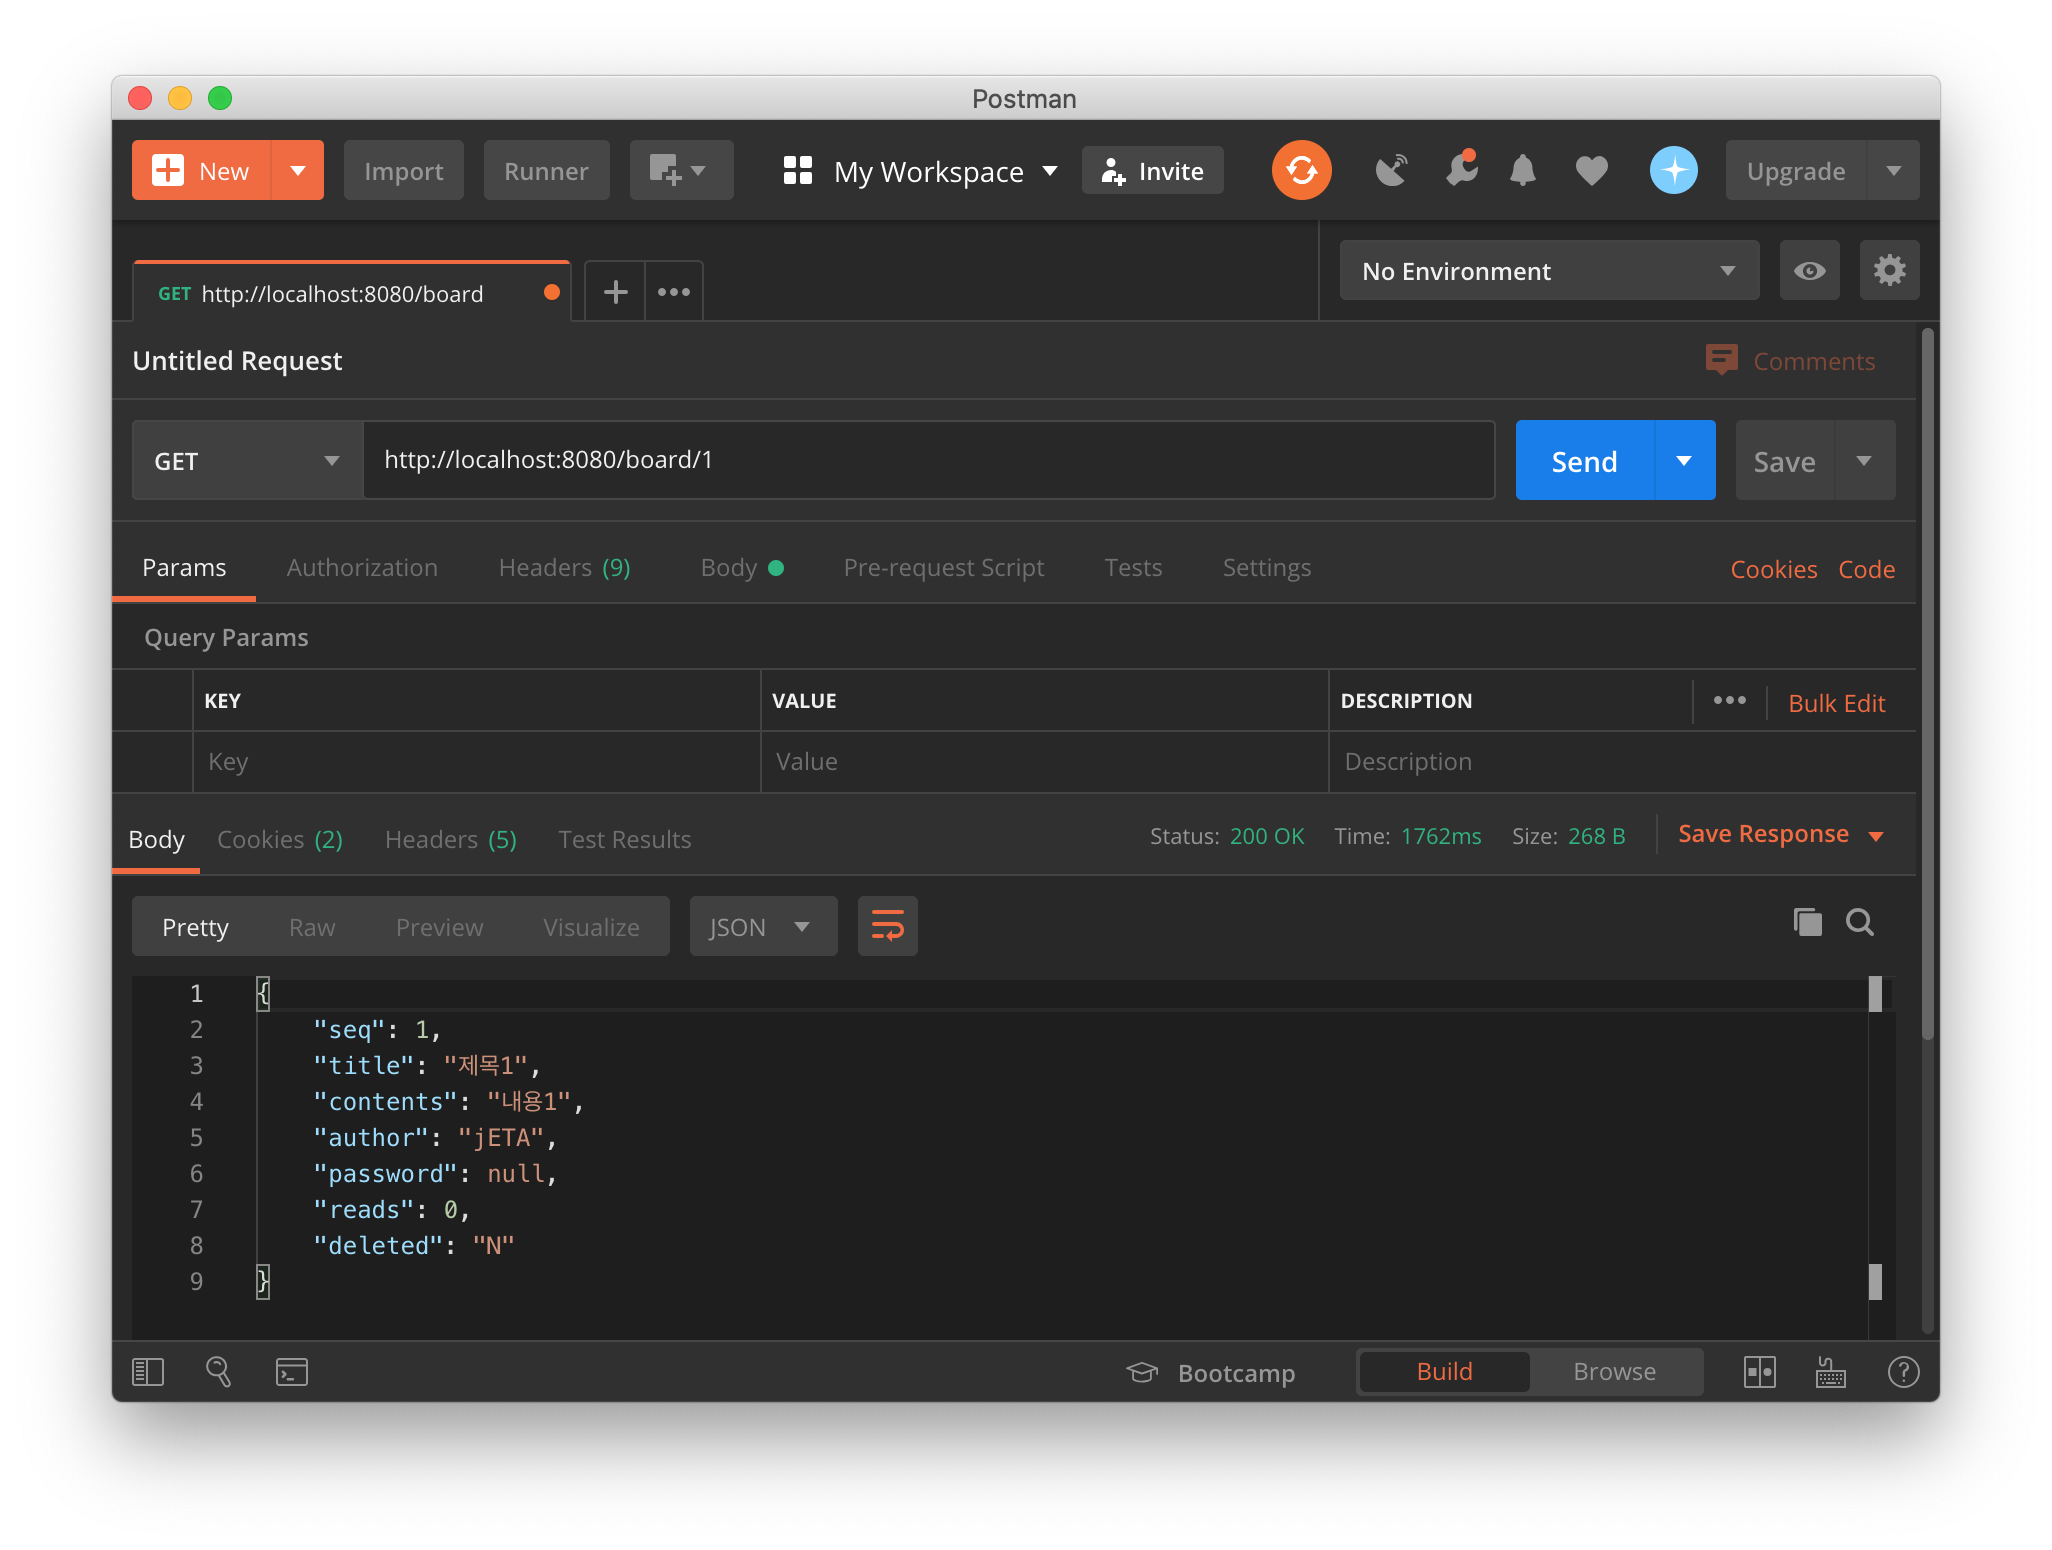The width and height of the screenshot is (2052, 1550).
Task: Switch to the Authorization tab
Action: [362, 568]
